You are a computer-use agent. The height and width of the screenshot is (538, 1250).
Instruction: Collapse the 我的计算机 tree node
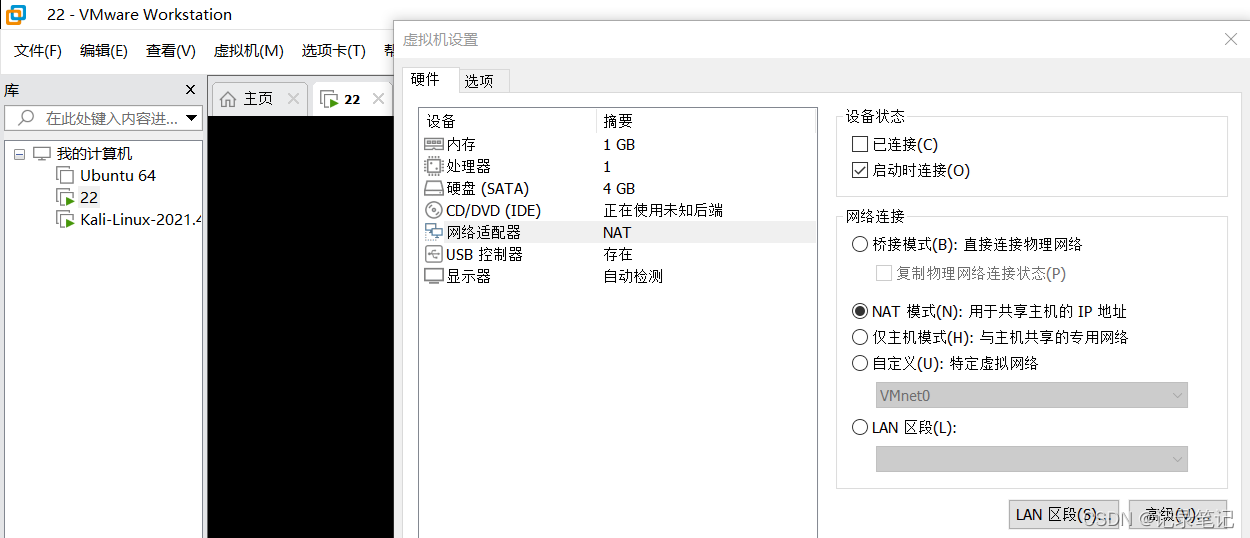[x=19, y=154]
